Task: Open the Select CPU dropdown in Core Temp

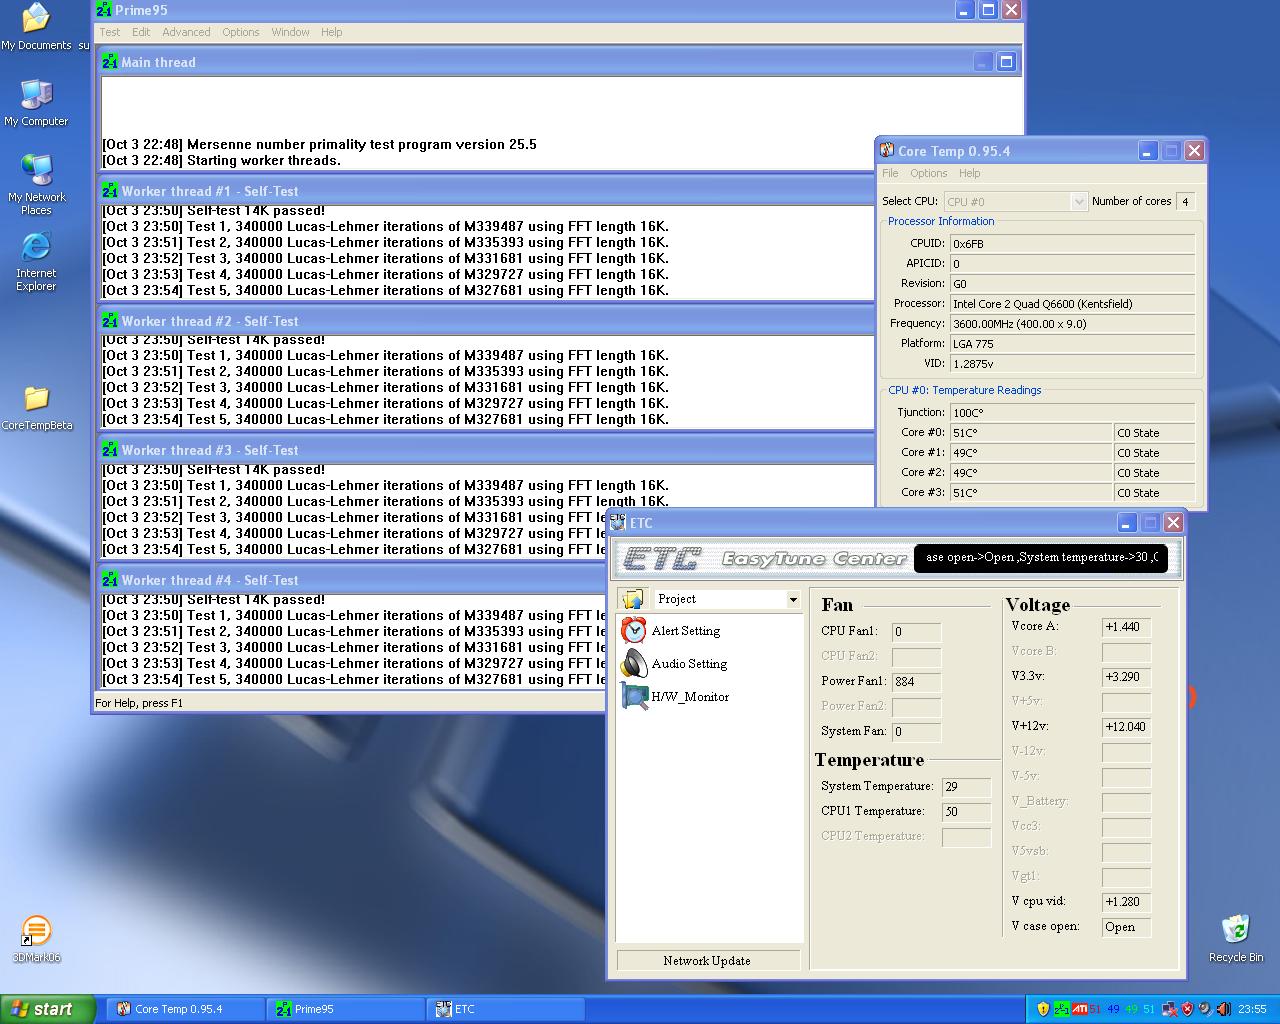Action: pos(1079,201)
